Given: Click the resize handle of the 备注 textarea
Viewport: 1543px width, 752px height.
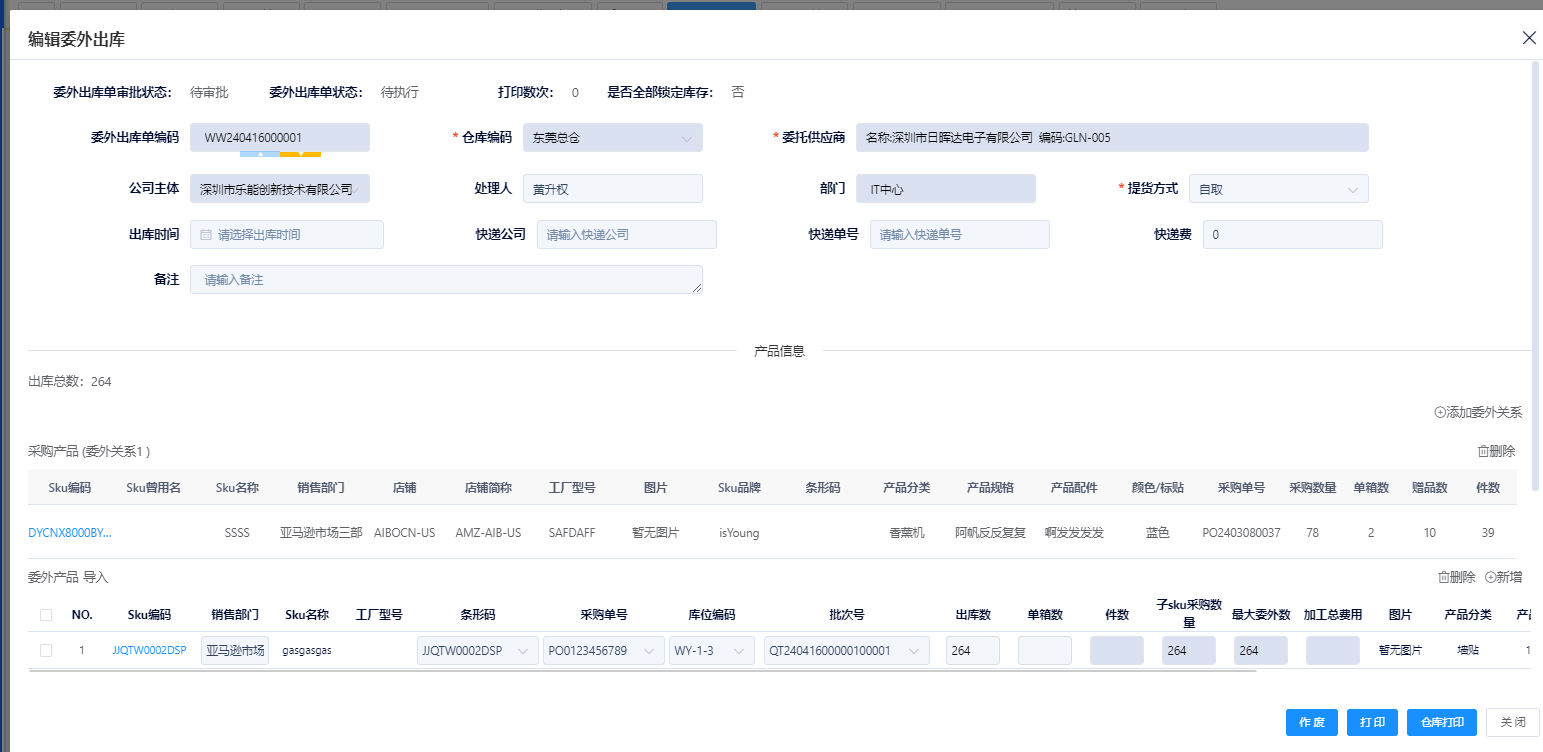Looking at the screenshot, I should tap(697, 288).
